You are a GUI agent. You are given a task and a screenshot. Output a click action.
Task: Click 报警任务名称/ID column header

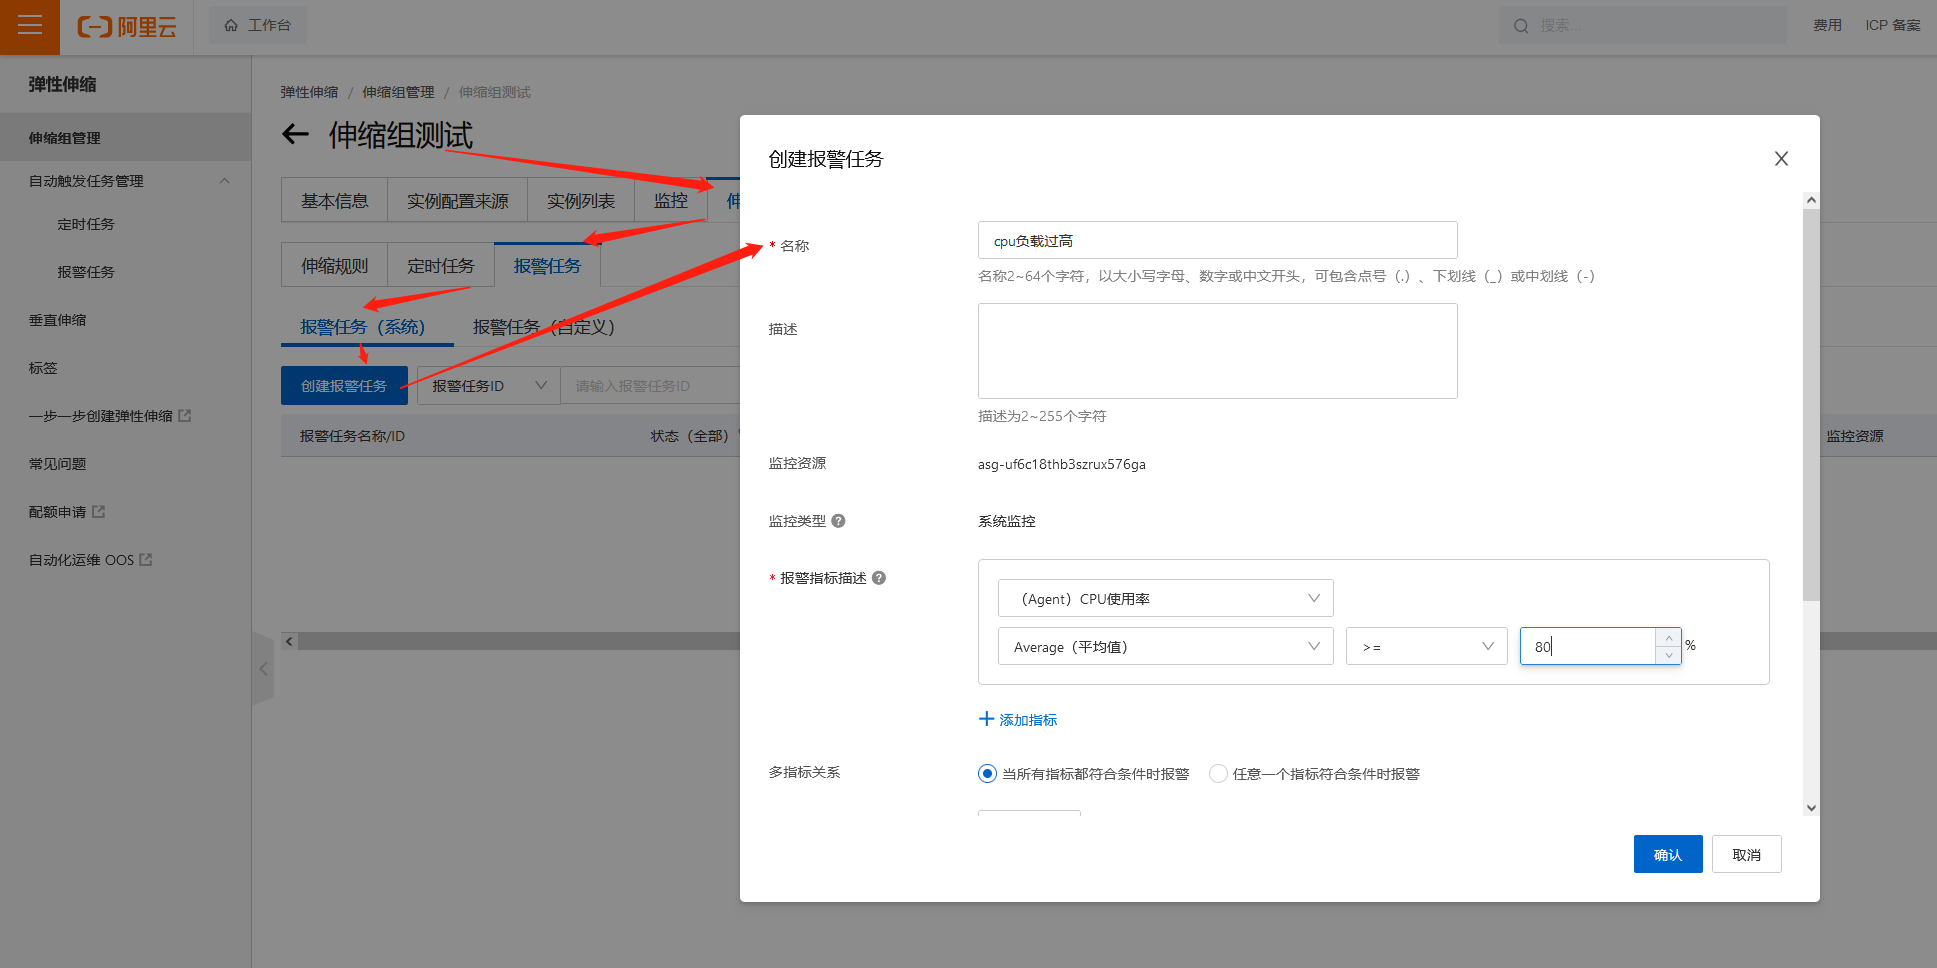click(x=352, y=436)
